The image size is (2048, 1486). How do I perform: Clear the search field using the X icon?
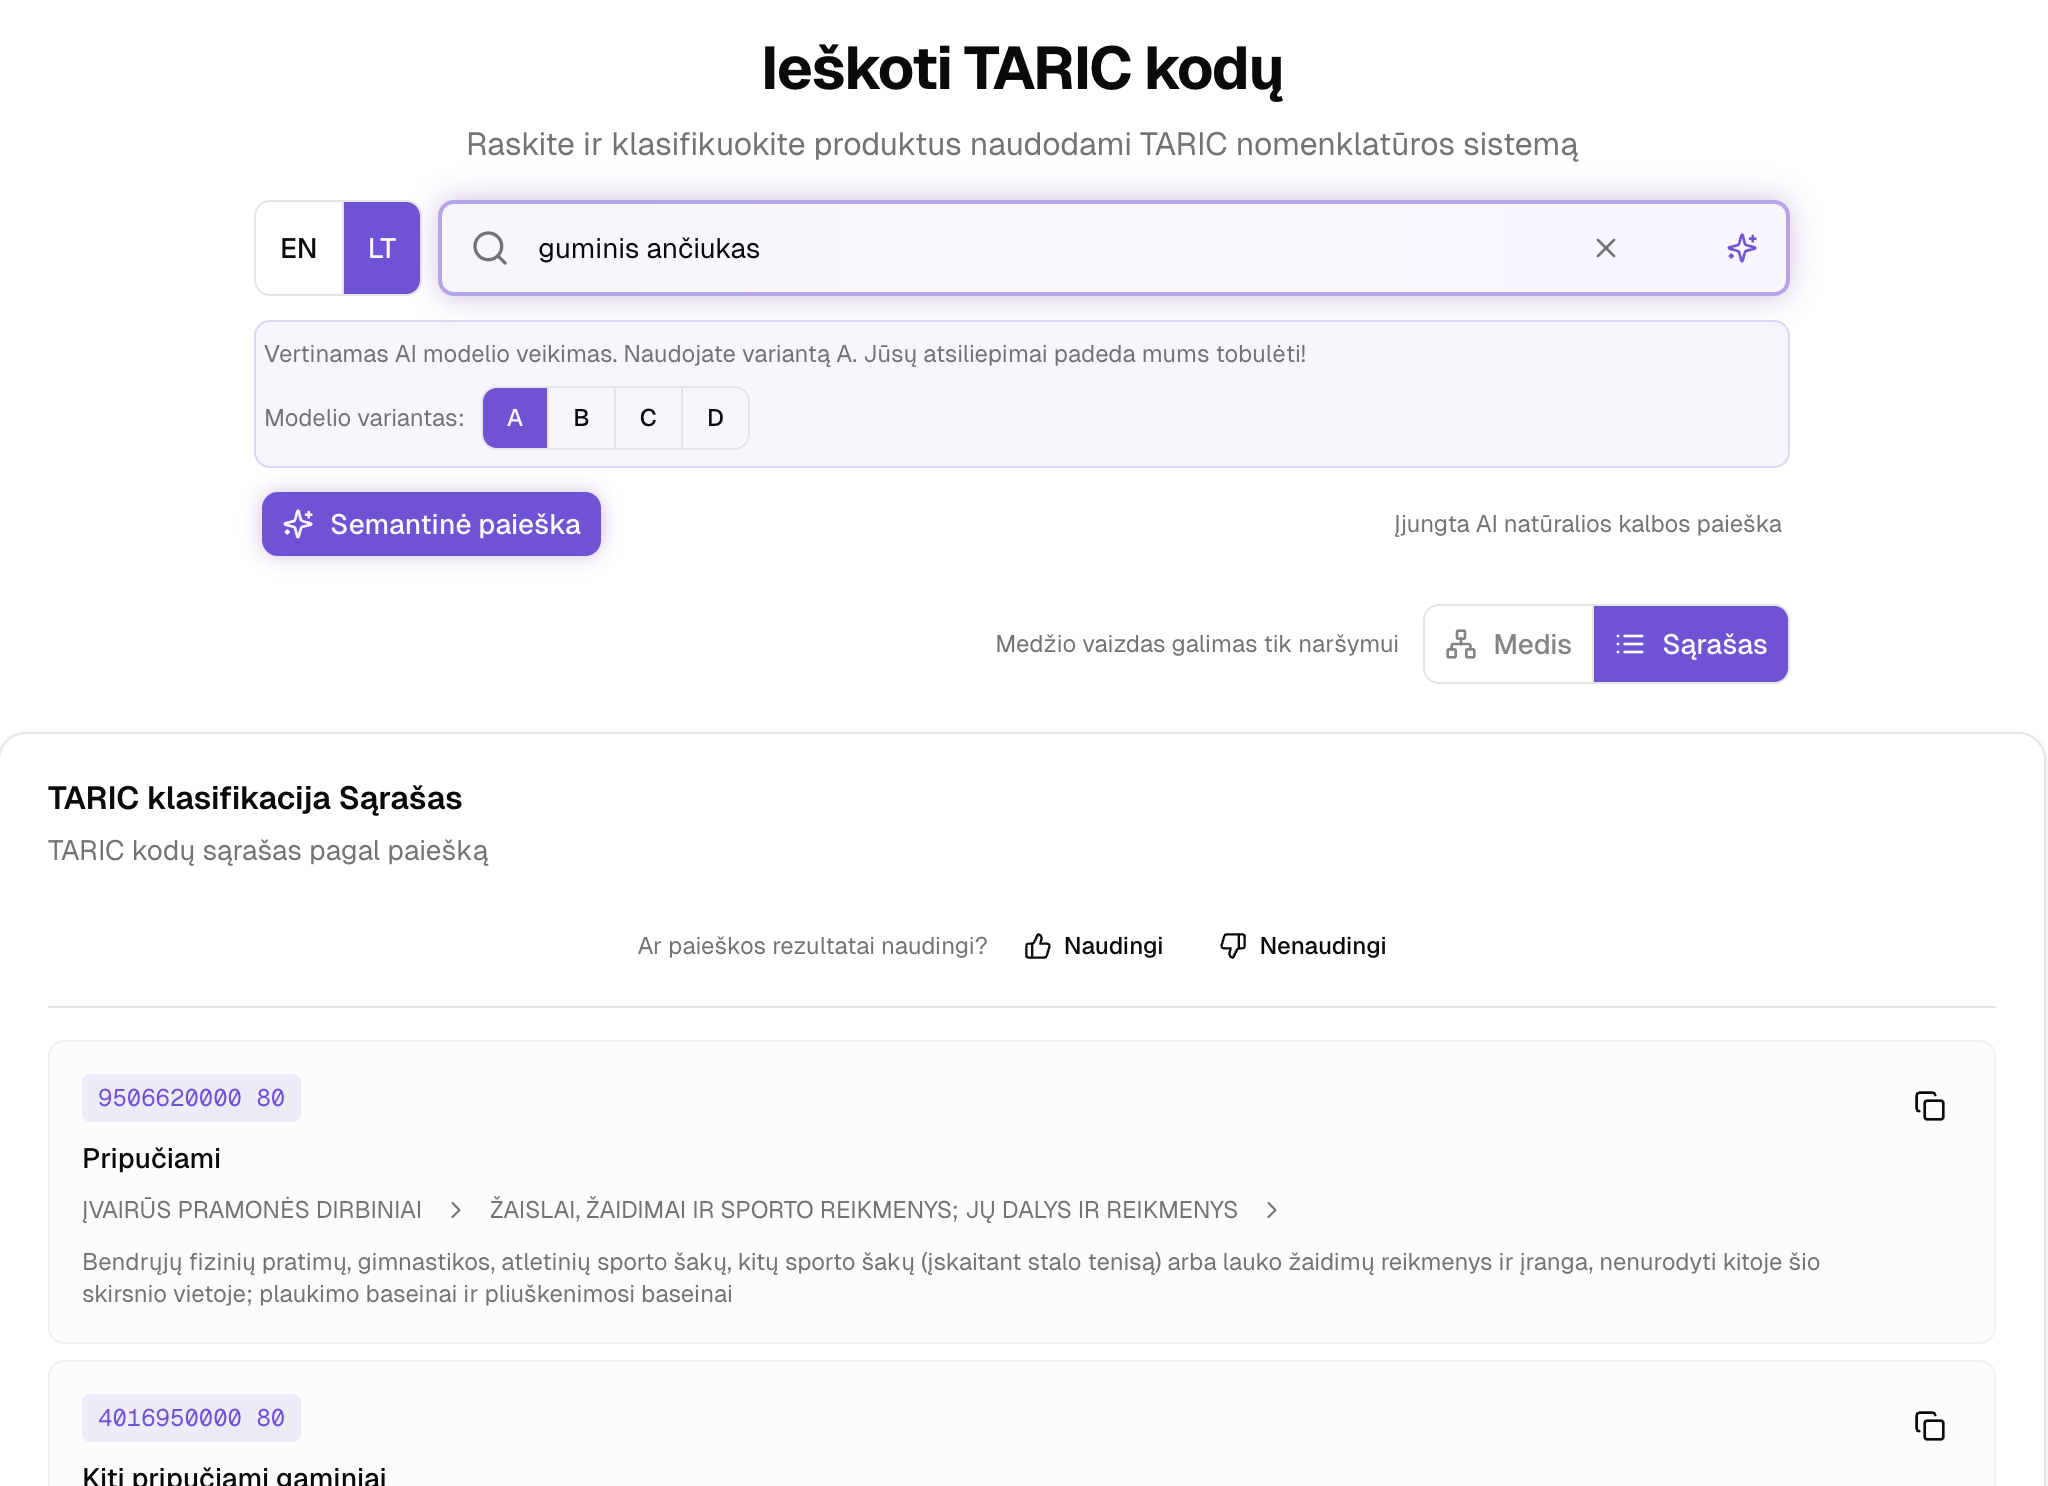[1606, 248]
